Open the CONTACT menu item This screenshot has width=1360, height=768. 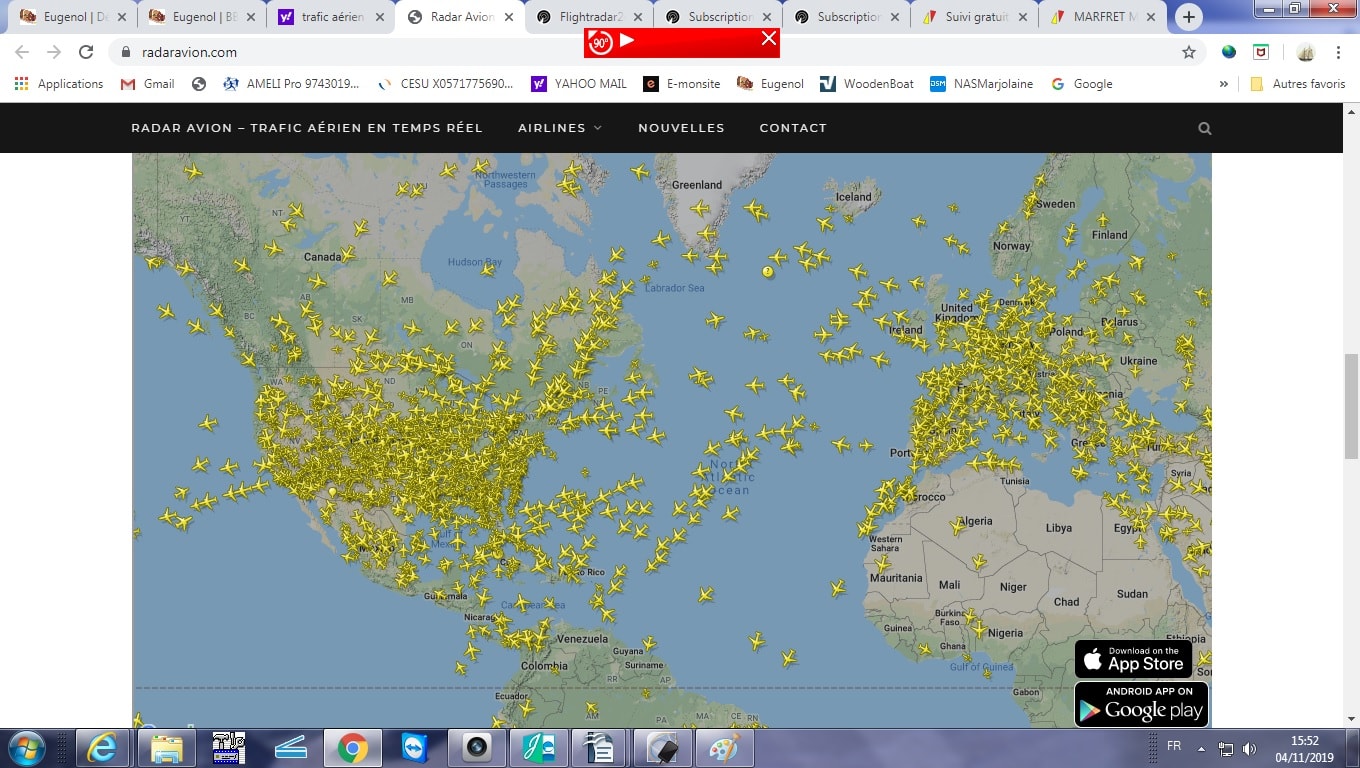793,128
